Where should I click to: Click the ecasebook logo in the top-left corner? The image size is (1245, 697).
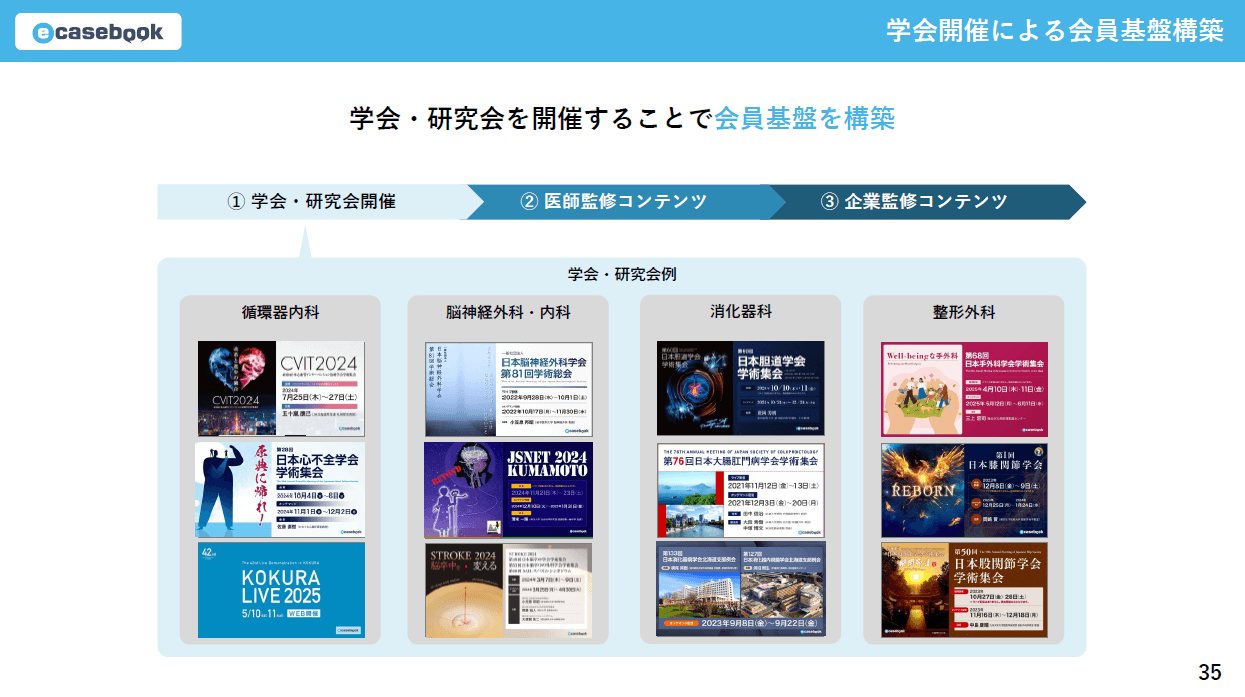tap(97, 31)
